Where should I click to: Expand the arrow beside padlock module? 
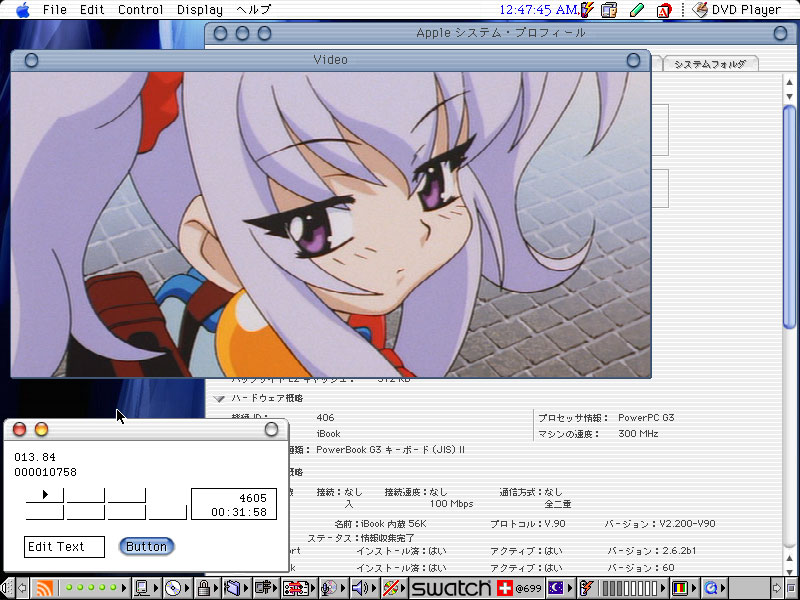pos(217,588)
